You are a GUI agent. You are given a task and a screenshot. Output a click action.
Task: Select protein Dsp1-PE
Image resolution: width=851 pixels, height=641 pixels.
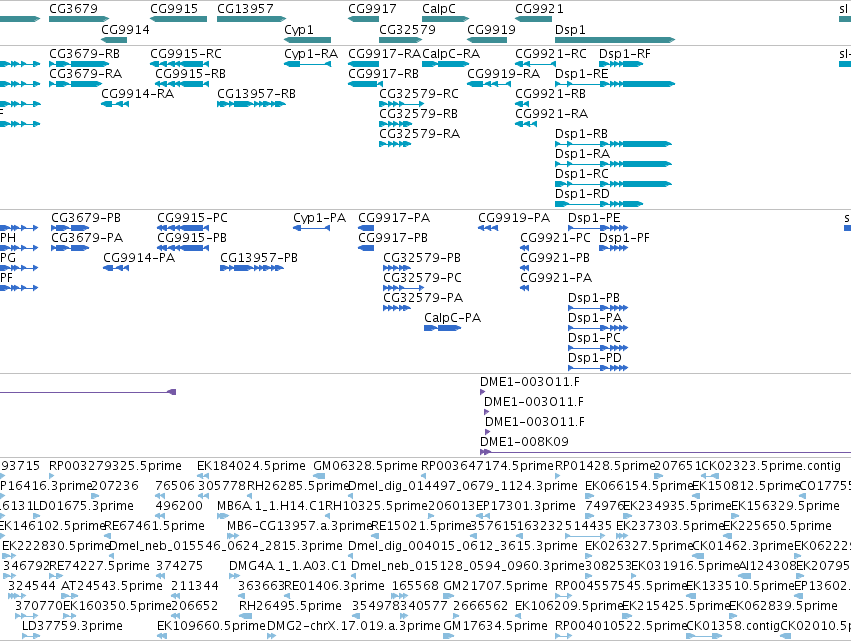tap(594, 218)
